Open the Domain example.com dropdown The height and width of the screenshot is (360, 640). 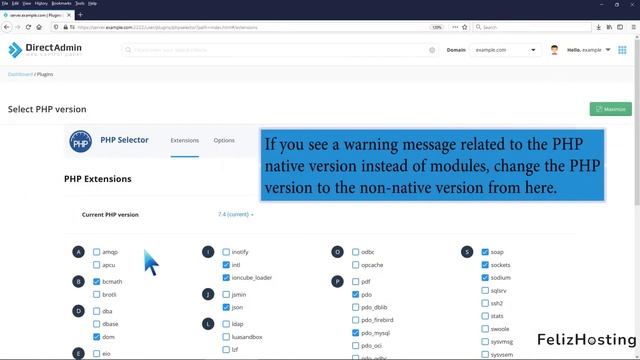(x=505, y=50)
